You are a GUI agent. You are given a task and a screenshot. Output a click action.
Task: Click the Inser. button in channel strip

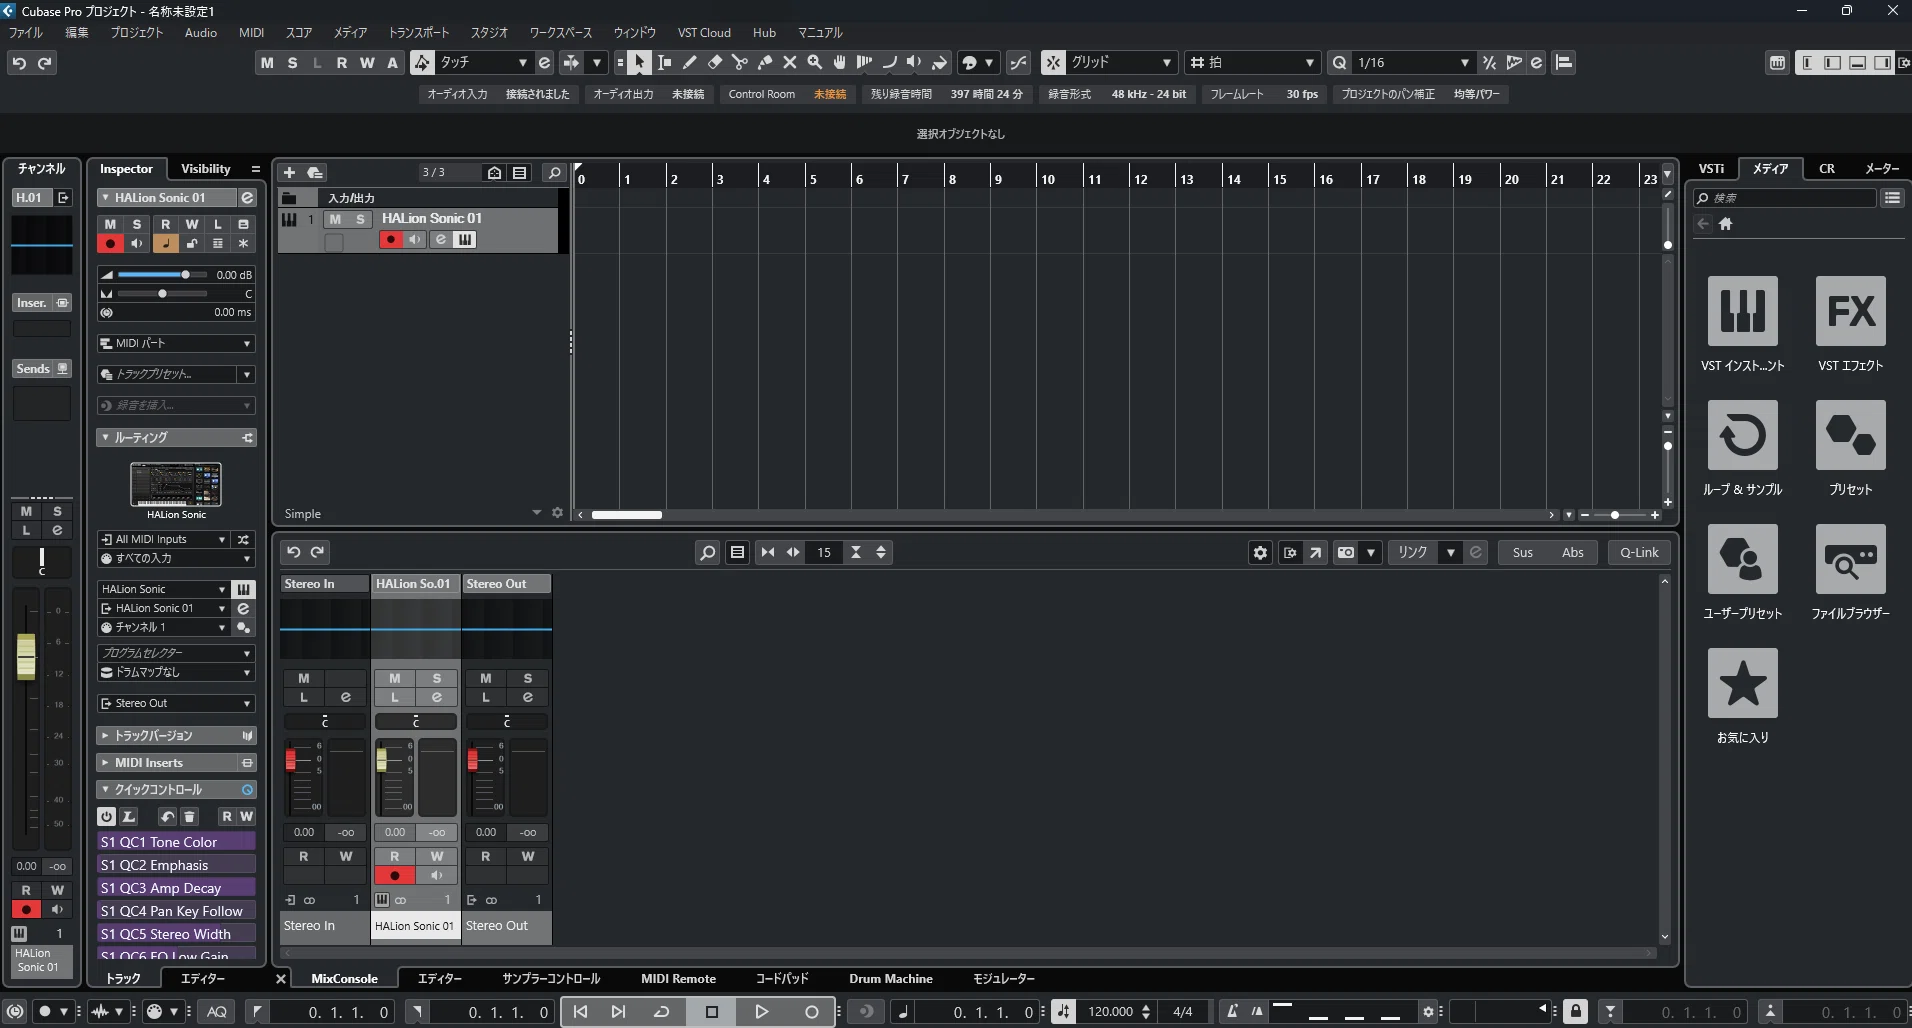point(31,303)
